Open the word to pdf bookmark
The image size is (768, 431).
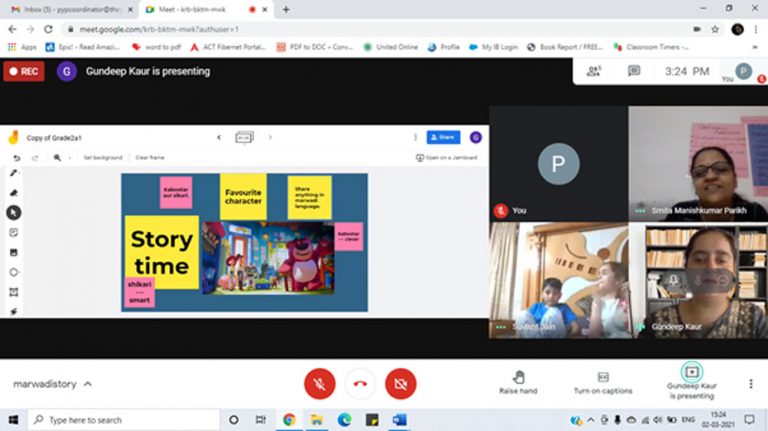pos(157,47)
